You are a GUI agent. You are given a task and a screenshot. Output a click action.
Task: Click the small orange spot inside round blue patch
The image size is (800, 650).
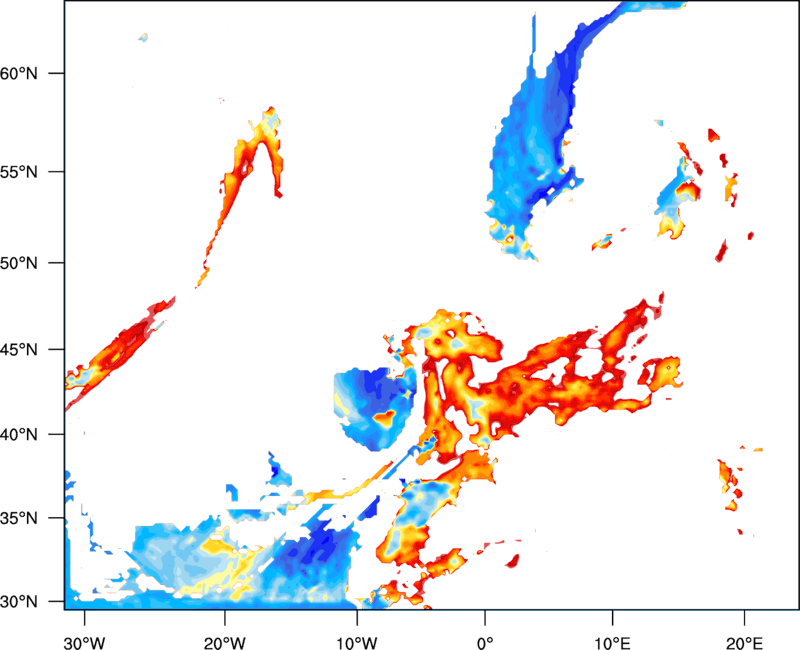point(383,418)
